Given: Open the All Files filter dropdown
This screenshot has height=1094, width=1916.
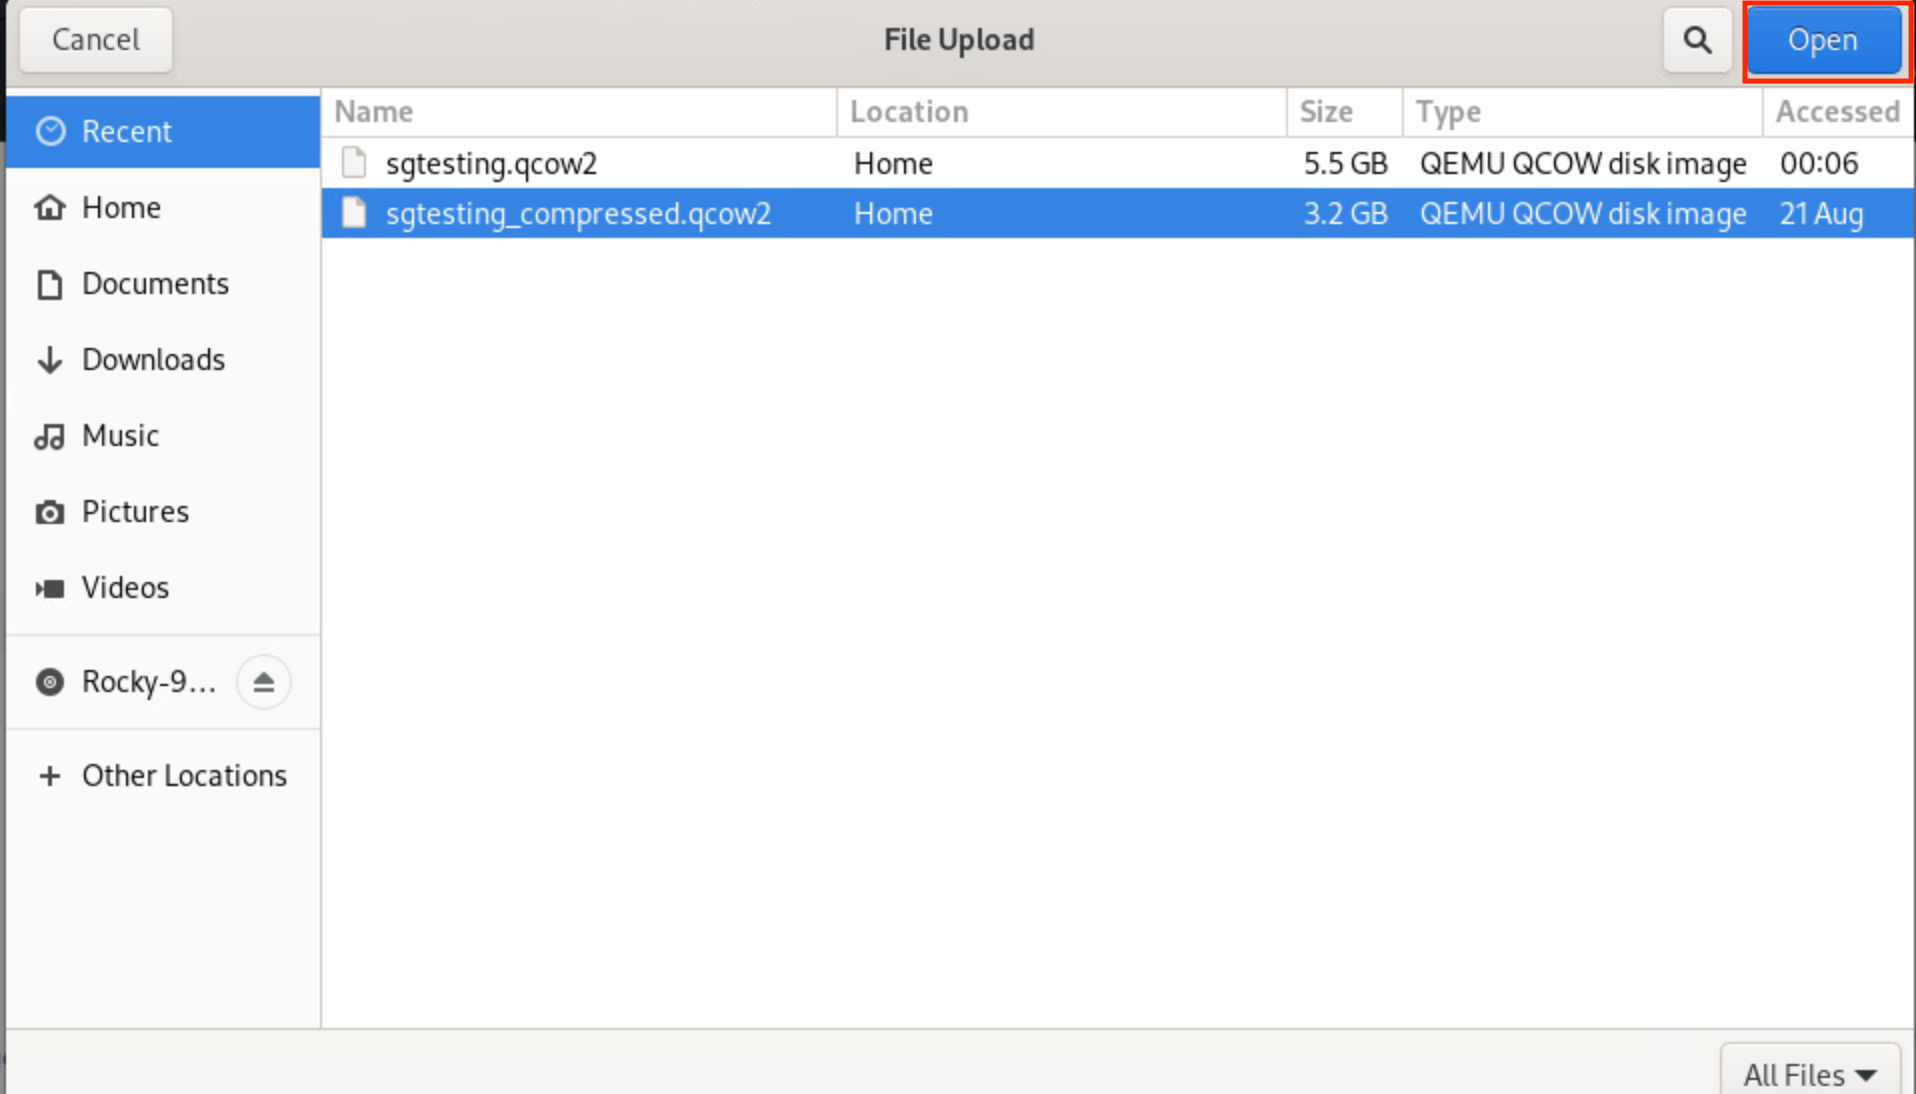Looking at the screenshot, I should (1809, 1074).
